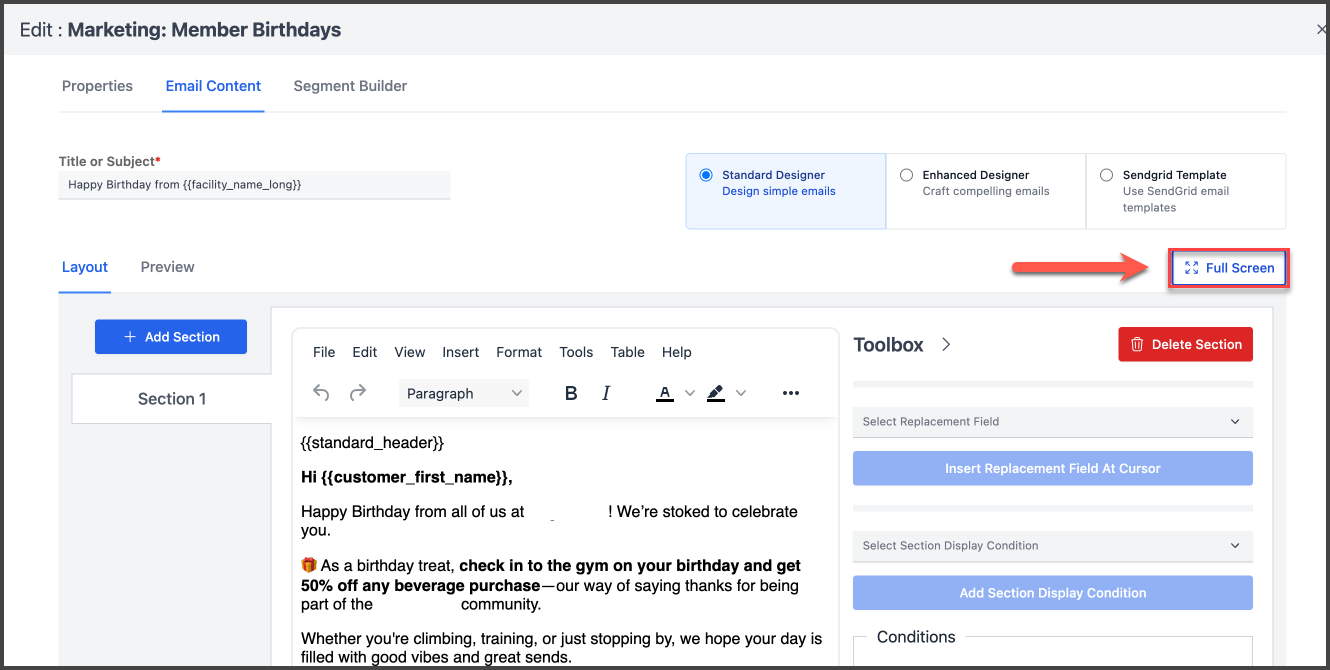1330x670 pixels.
Task: Expand the Select Replacement Field dropdown
Action: tap(1052, 422)
